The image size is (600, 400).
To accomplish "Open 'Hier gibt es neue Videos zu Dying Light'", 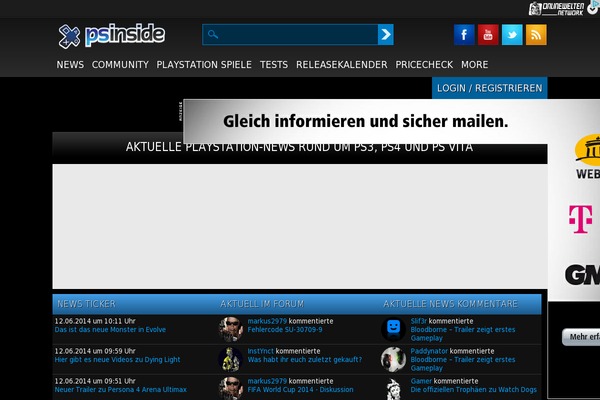I will pos(117,359).
